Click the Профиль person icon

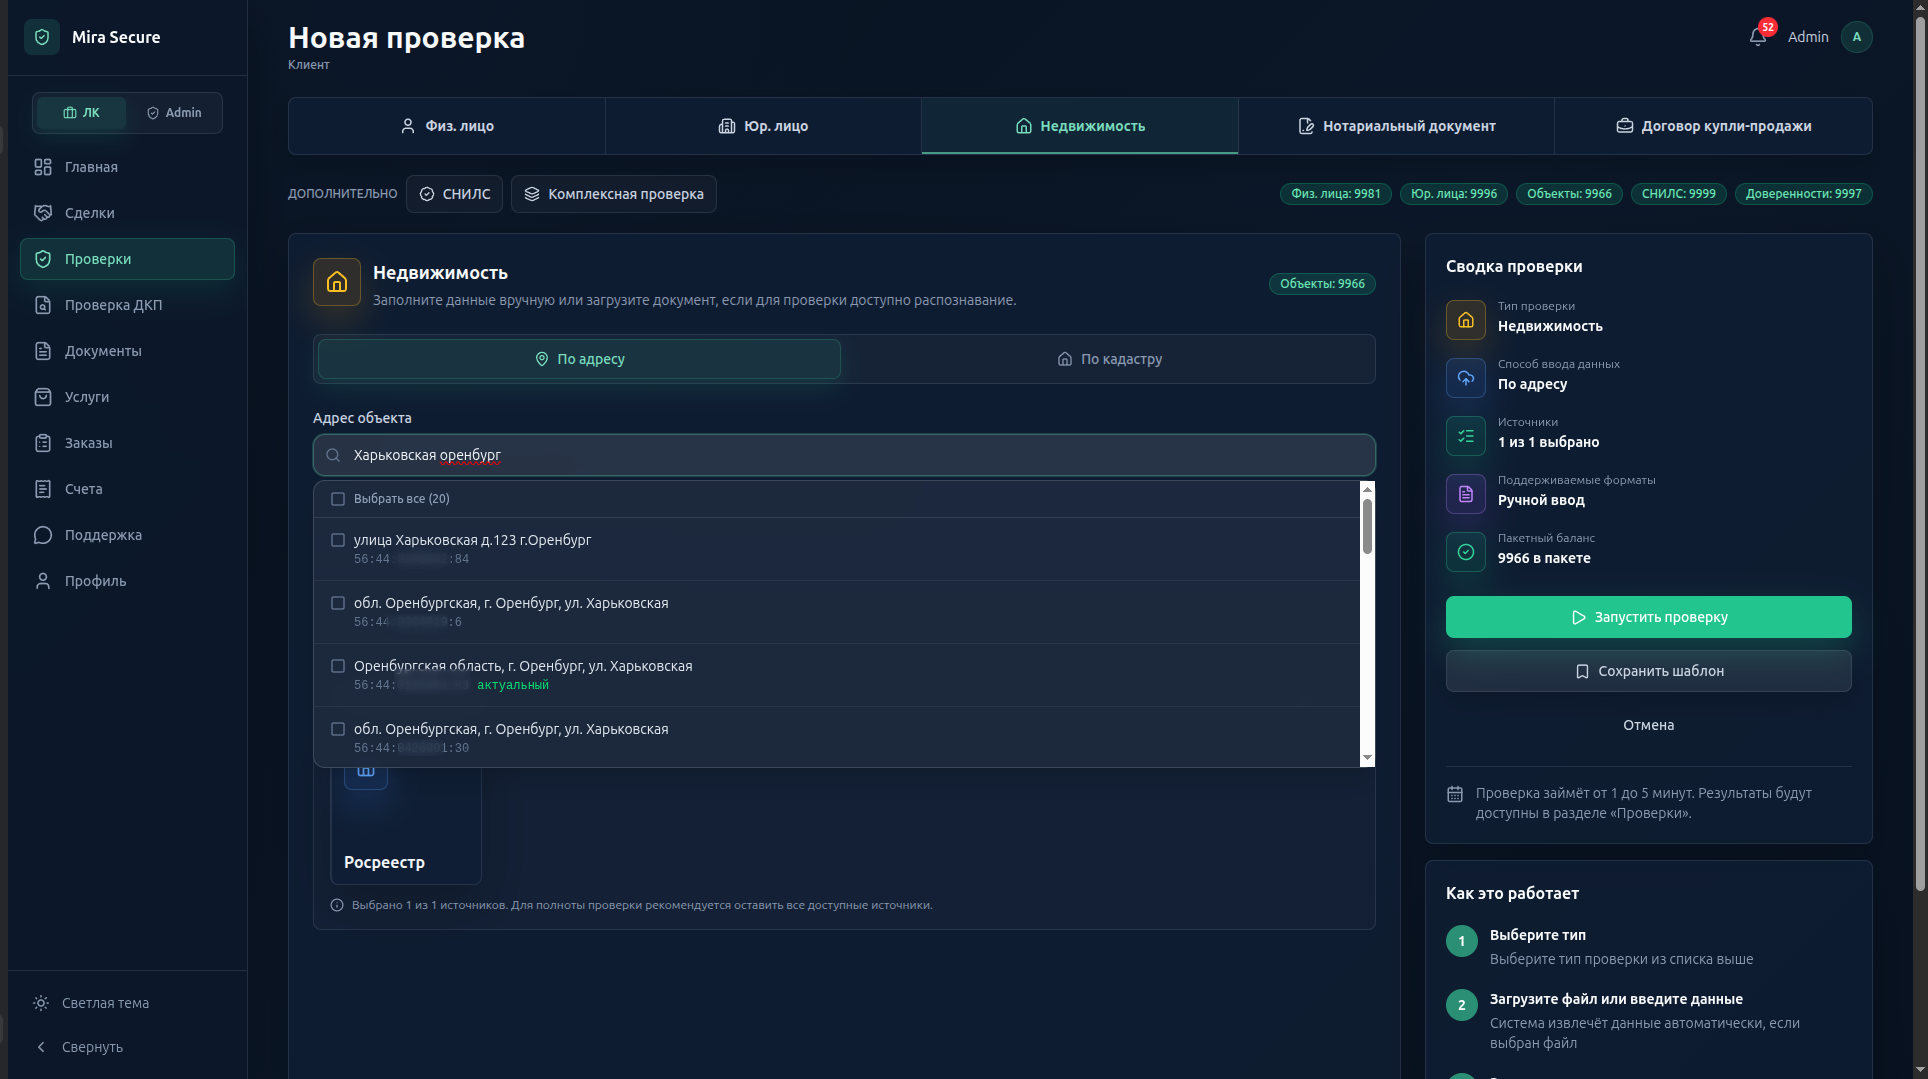pos(43,581)
